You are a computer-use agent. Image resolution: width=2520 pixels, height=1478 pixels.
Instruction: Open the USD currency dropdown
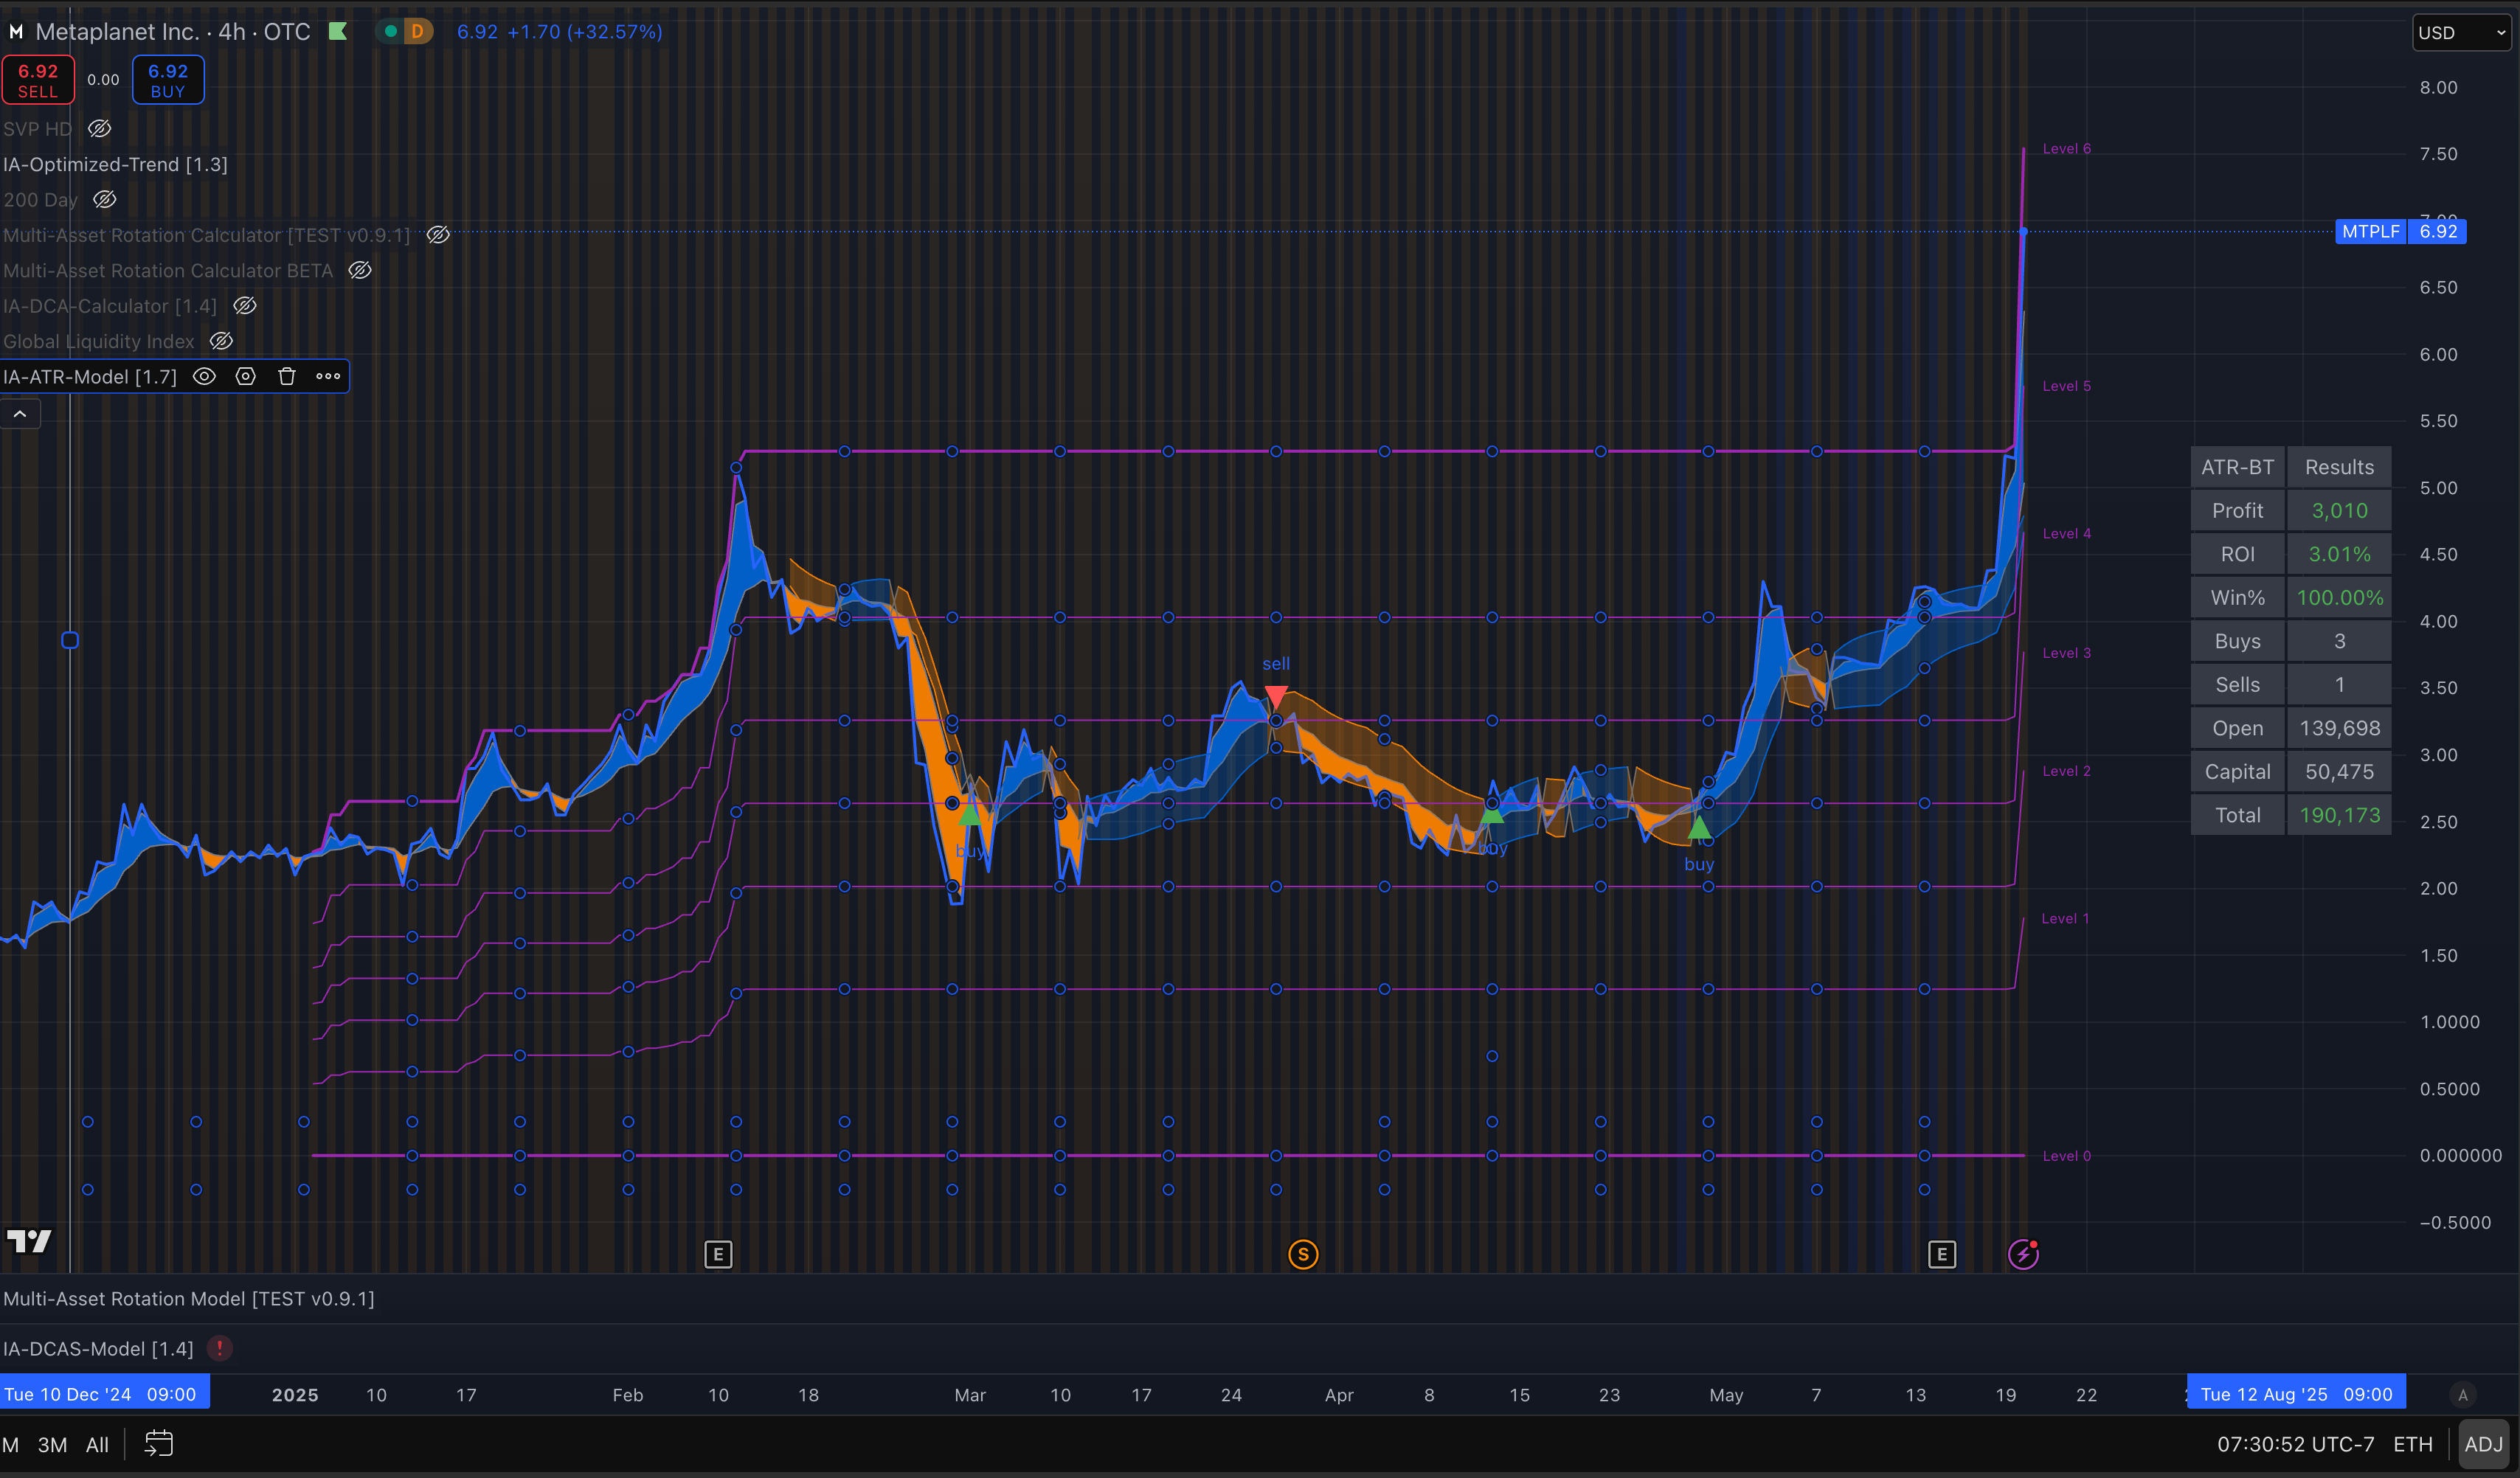coord(2461,32)
